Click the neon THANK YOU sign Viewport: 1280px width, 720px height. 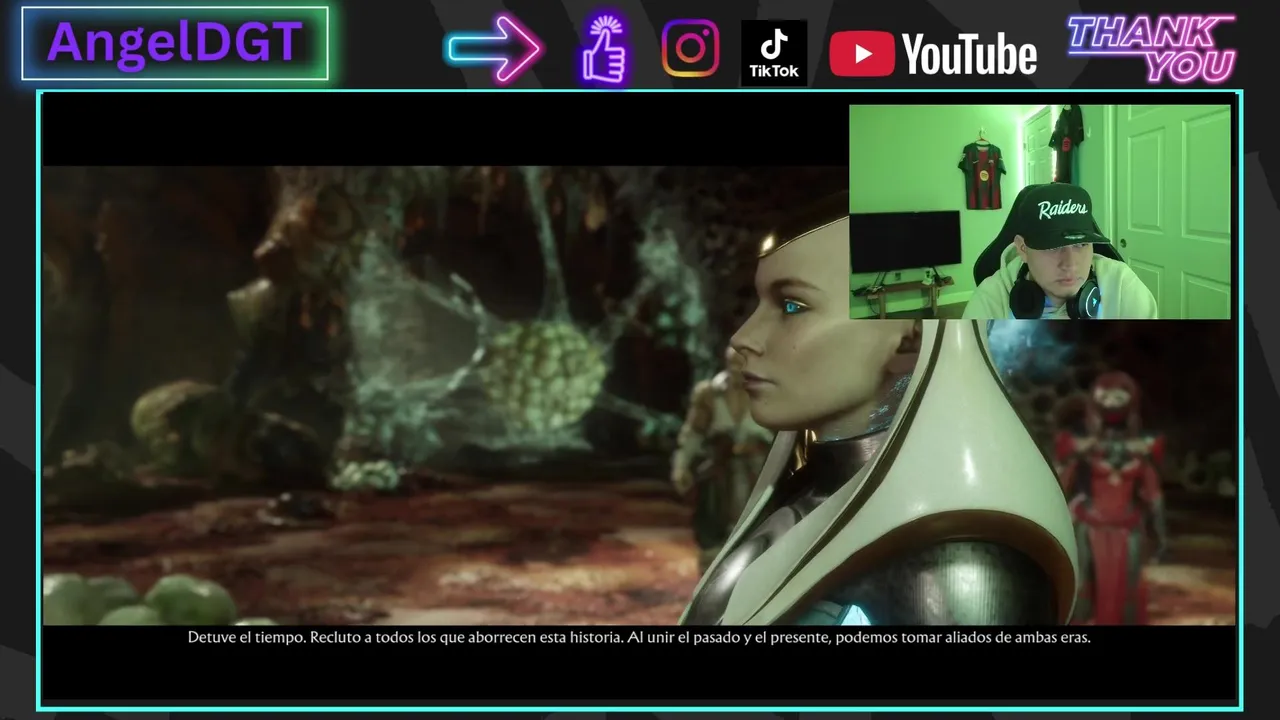(1152, 48)
